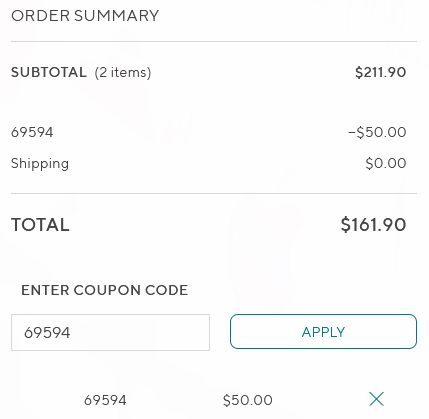Click the SUBTOTAL label

point(49,72)
